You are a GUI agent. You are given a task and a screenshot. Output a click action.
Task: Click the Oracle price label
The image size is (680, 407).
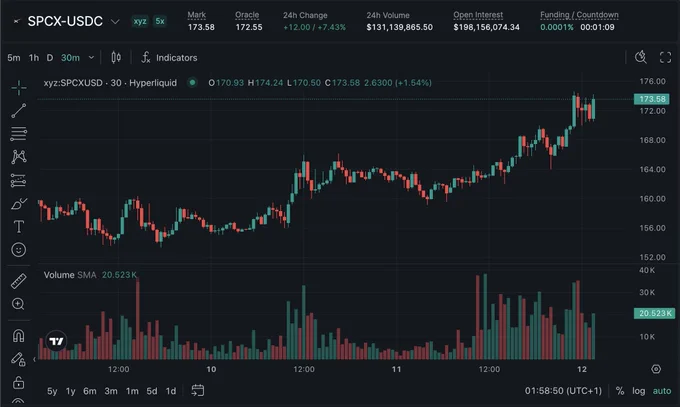point(247,15)
